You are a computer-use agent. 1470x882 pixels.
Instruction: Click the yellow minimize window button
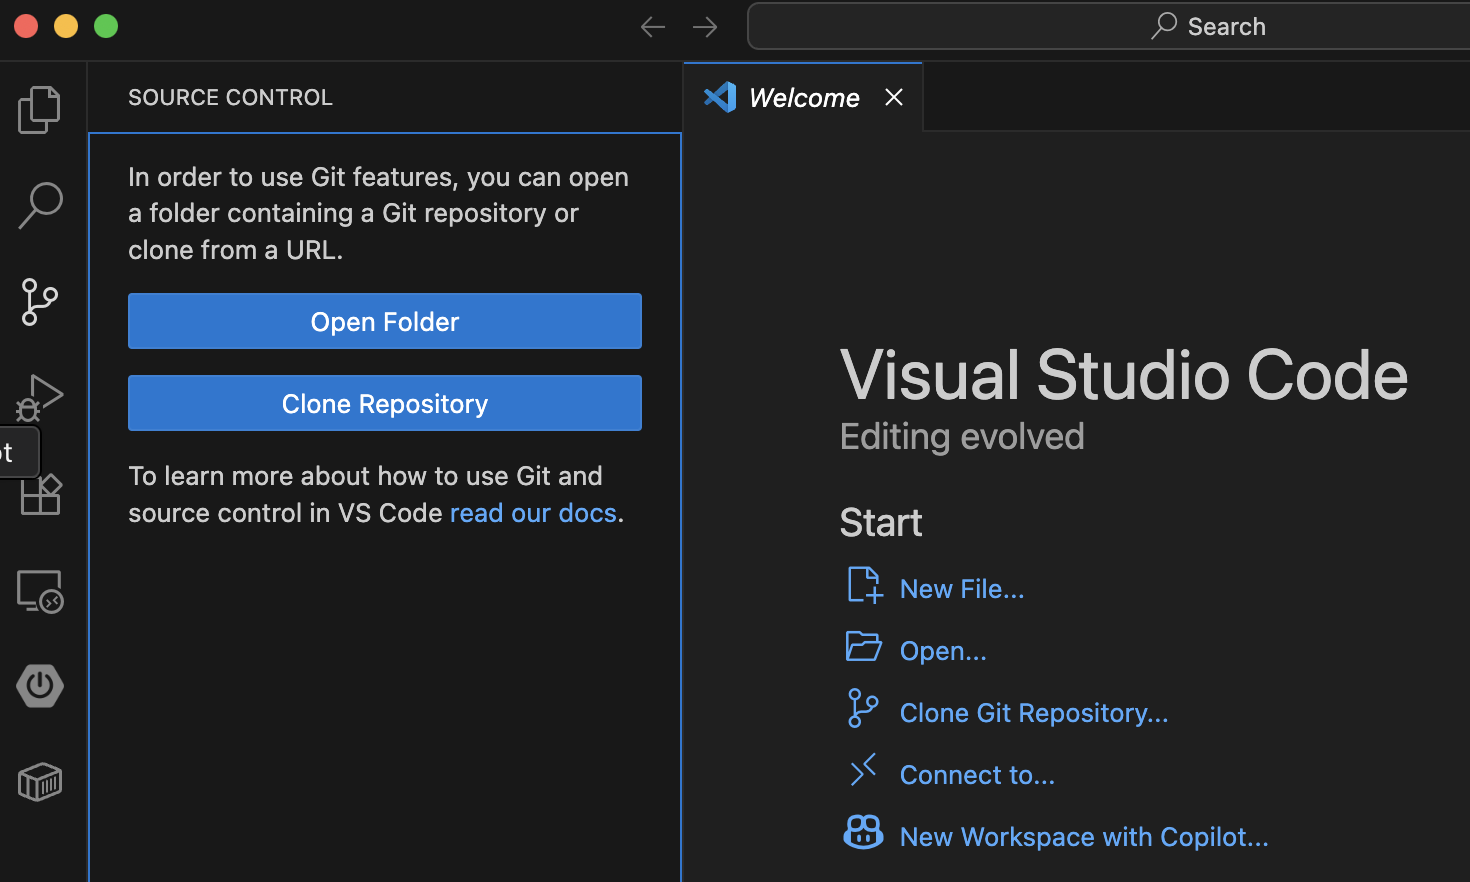[66, 26]
